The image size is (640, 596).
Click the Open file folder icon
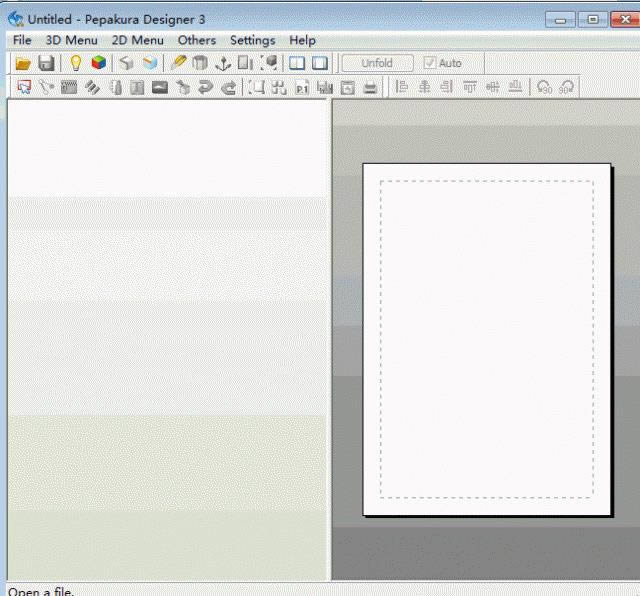click(x=23, y=63)
